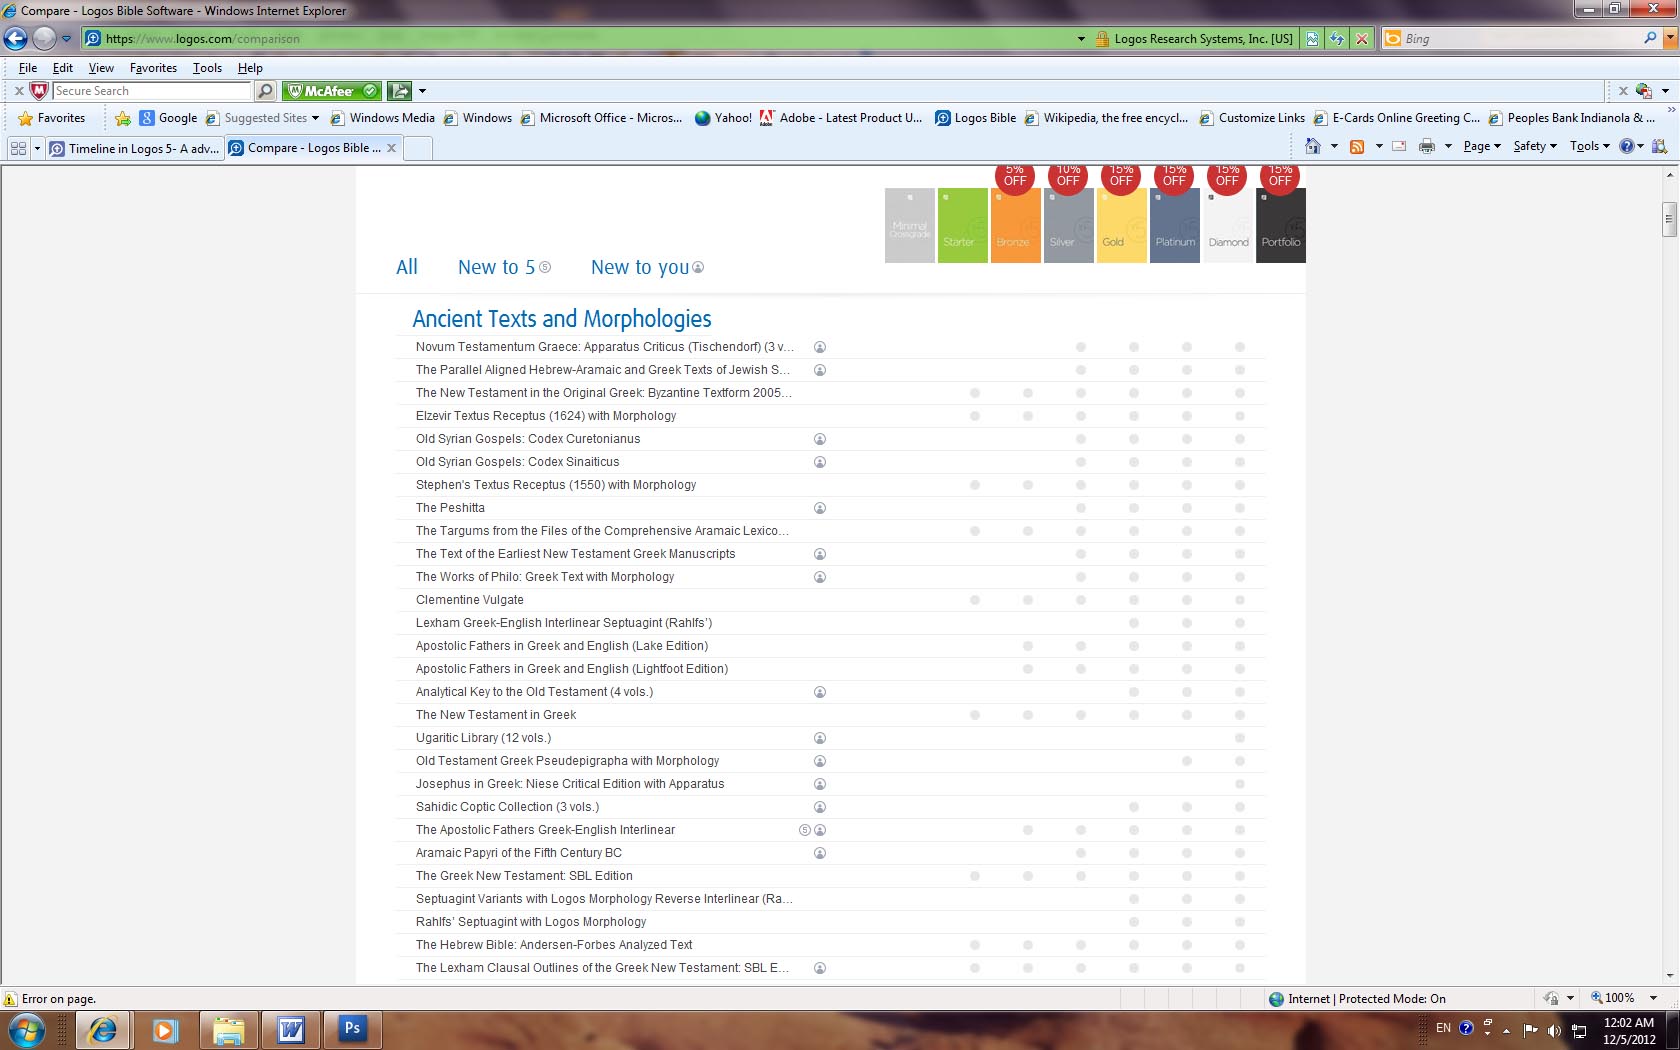
Task: Go back with the browser back arrow
Action: [15, 38]
